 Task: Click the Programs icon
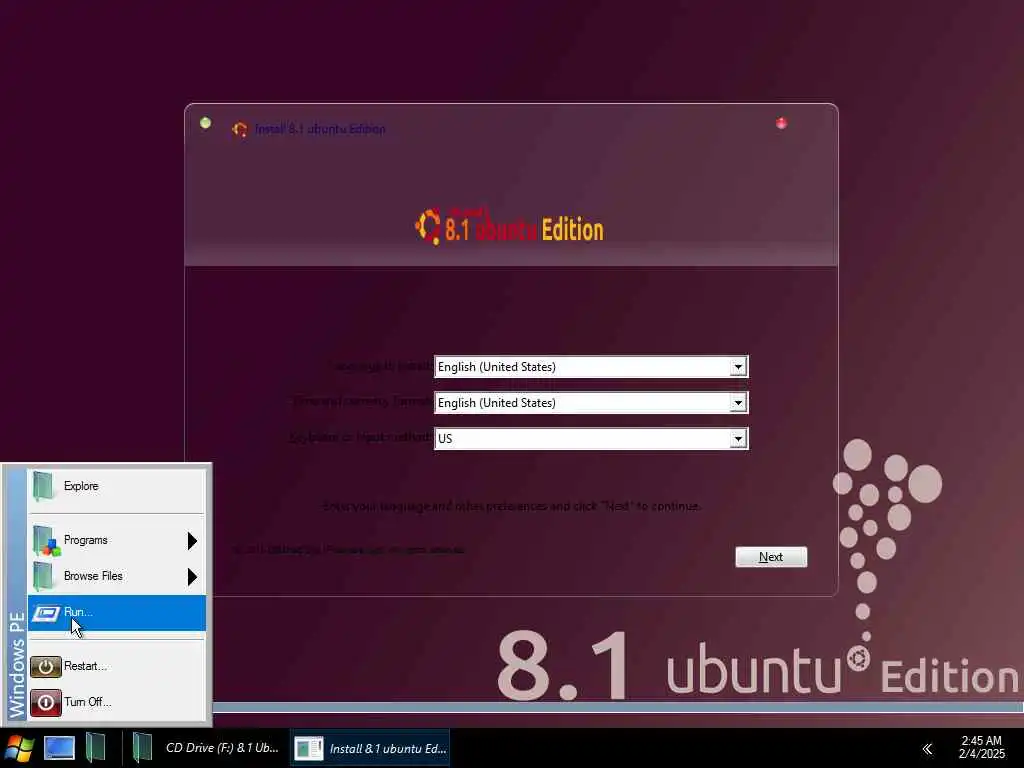[x=46, y=541]
